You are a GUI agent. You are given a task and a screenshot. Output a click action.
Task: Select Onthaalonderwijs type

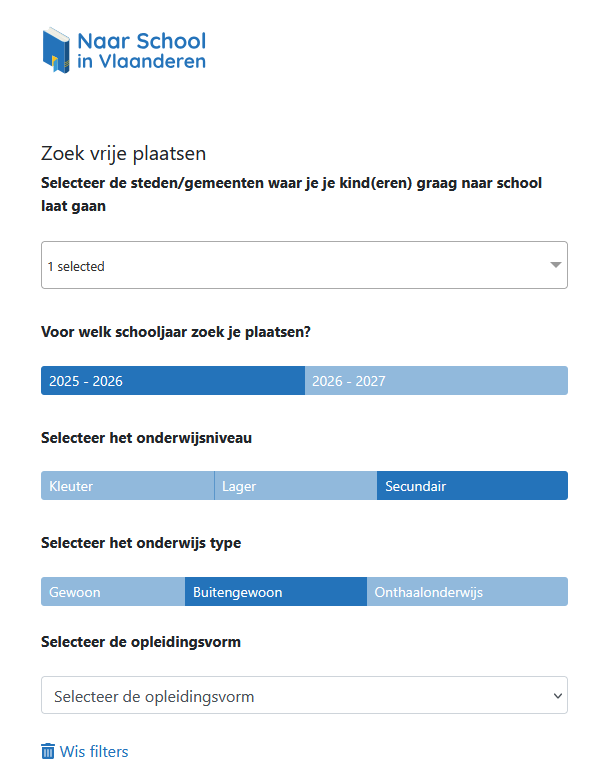[467, 592]
